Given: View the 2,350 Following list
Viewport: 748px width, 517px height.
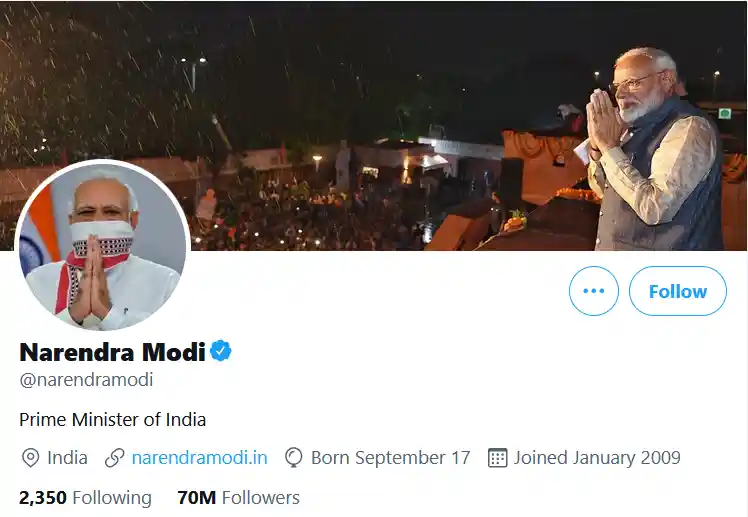Looking at the screenshot, I should 85,497.
